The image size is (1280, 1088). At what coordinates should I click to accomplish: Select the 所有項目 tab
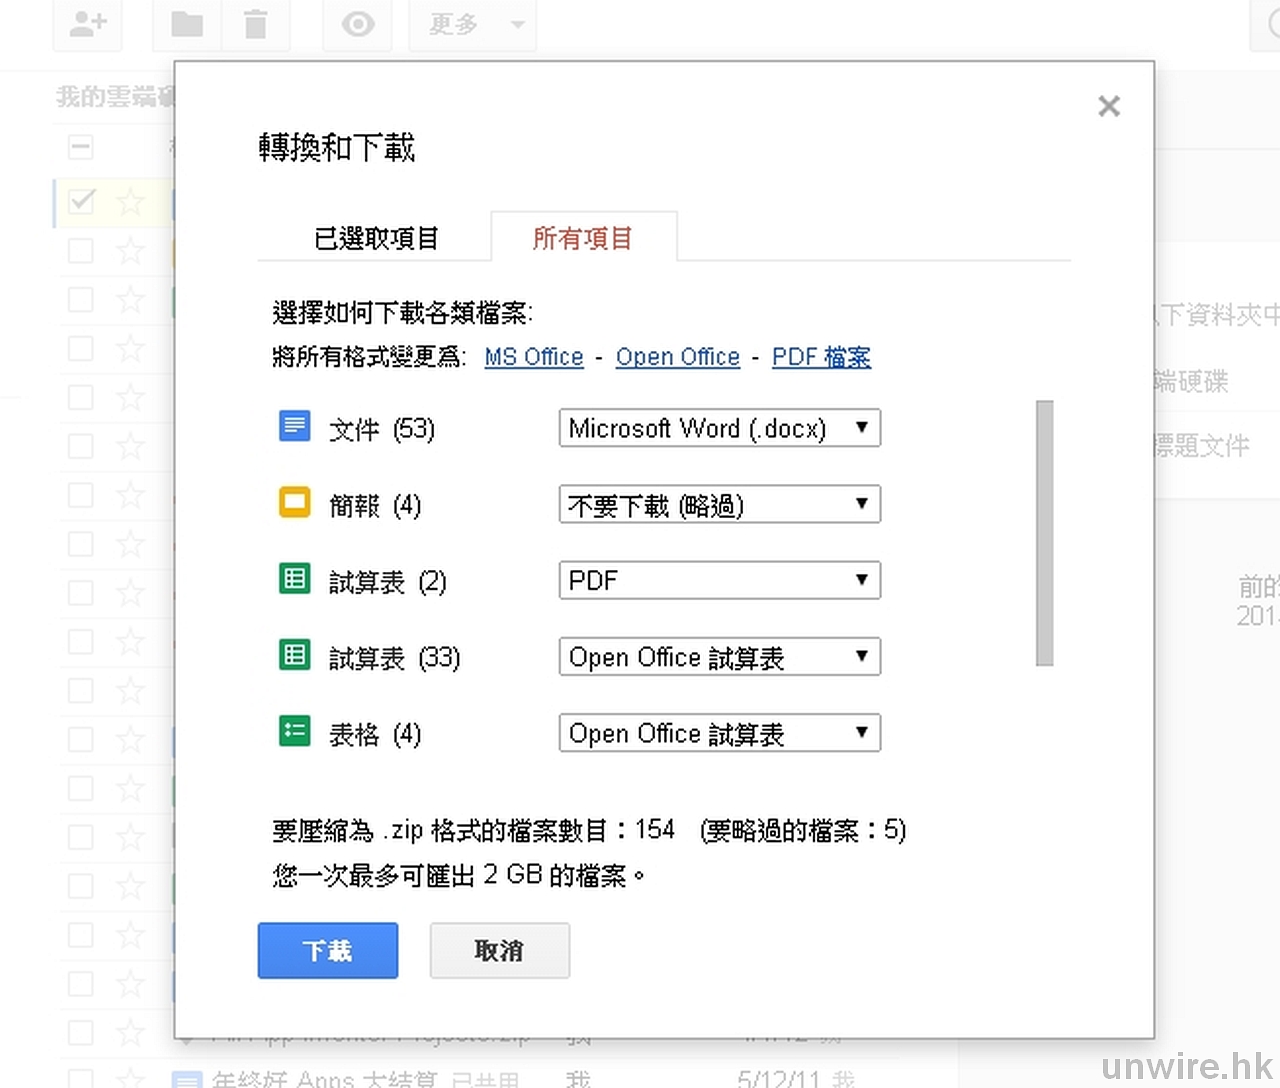click(x=583, y=238)
